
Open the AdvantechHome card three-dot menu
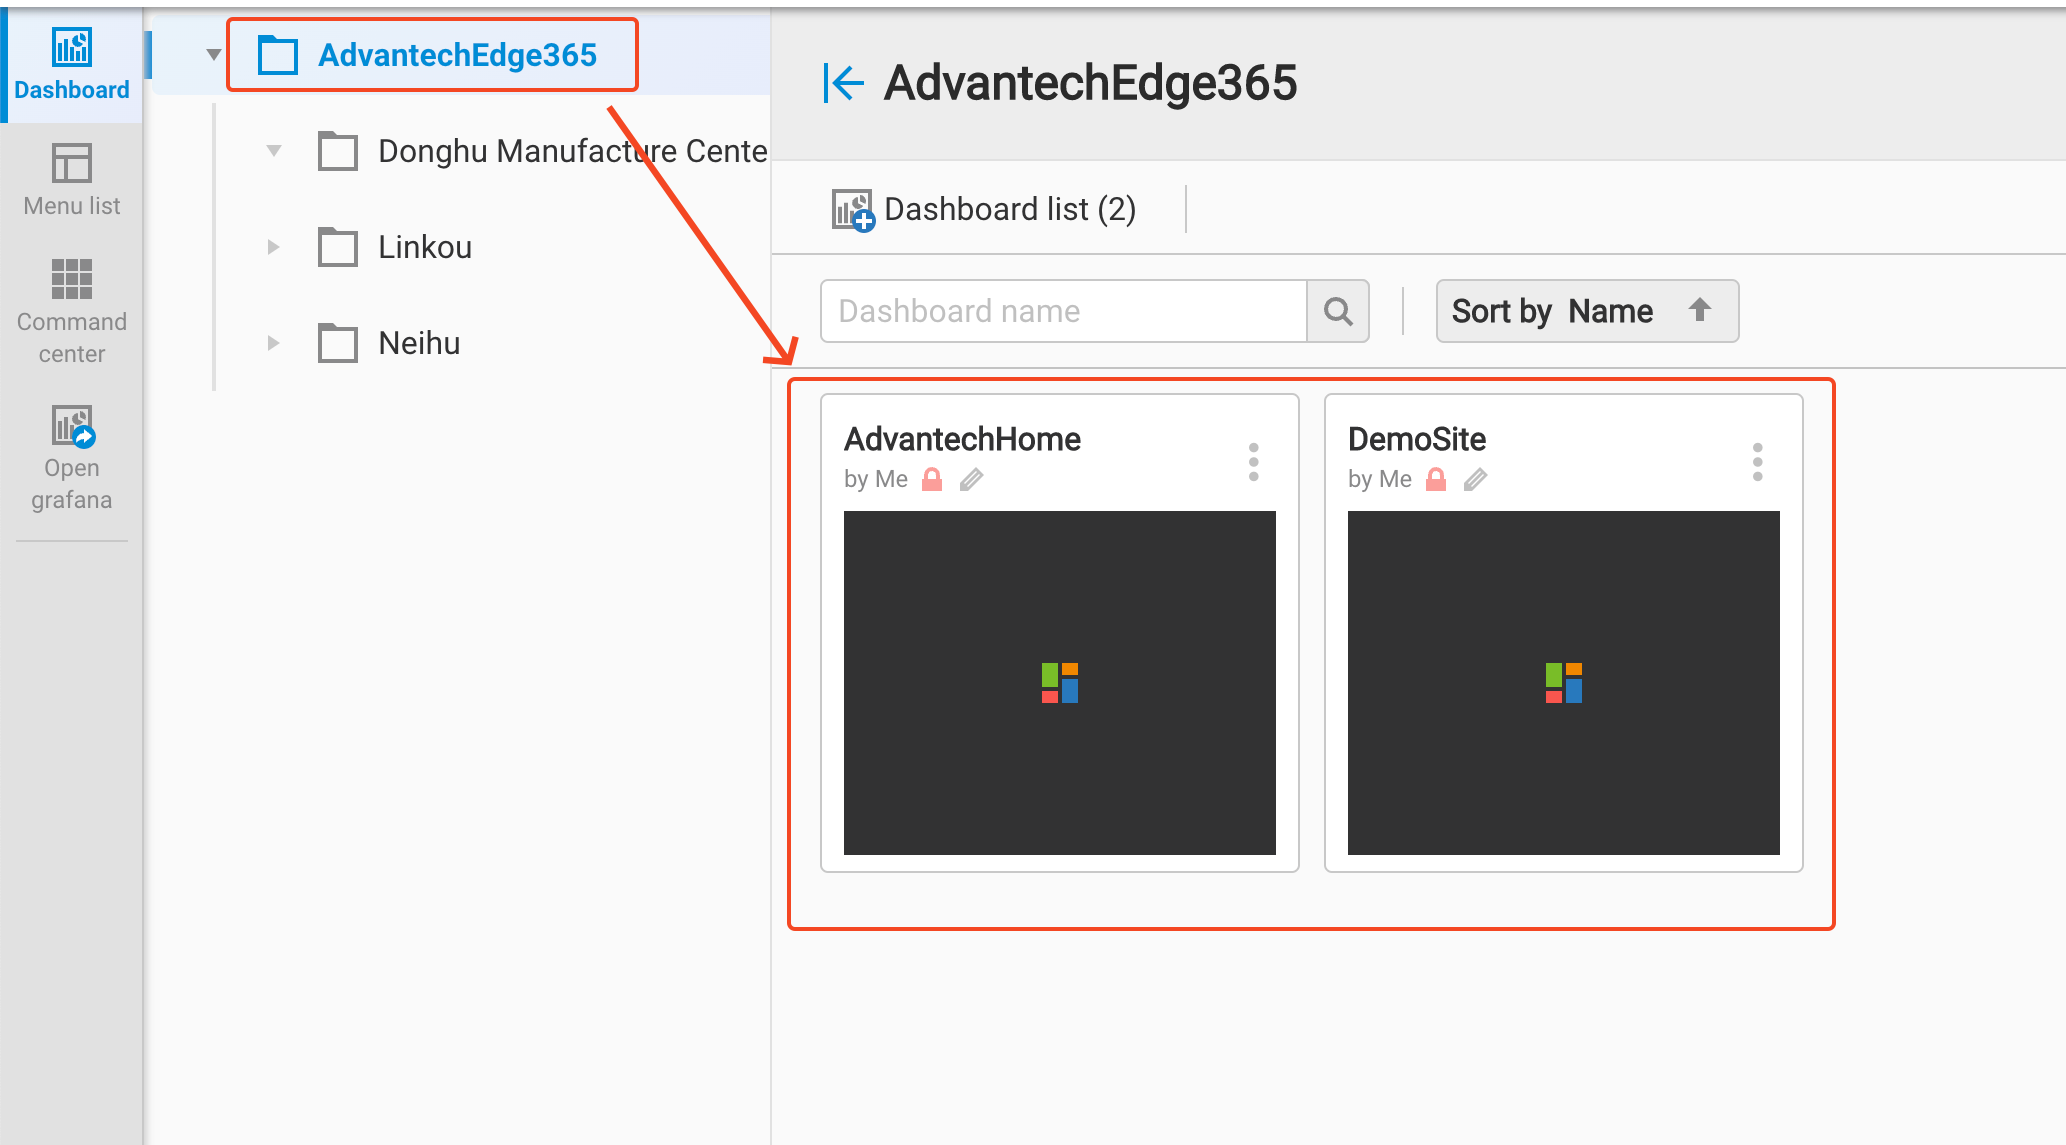pyautogui.click(x=1253, y=462)
